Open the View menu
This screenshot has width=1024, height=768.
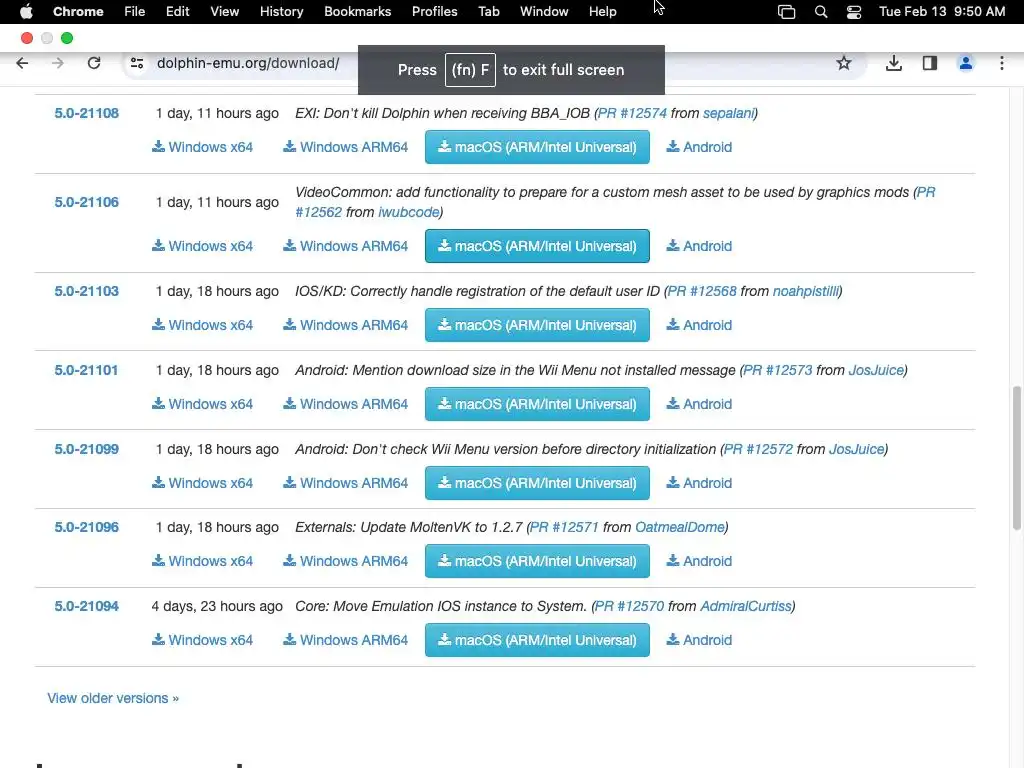224,12
